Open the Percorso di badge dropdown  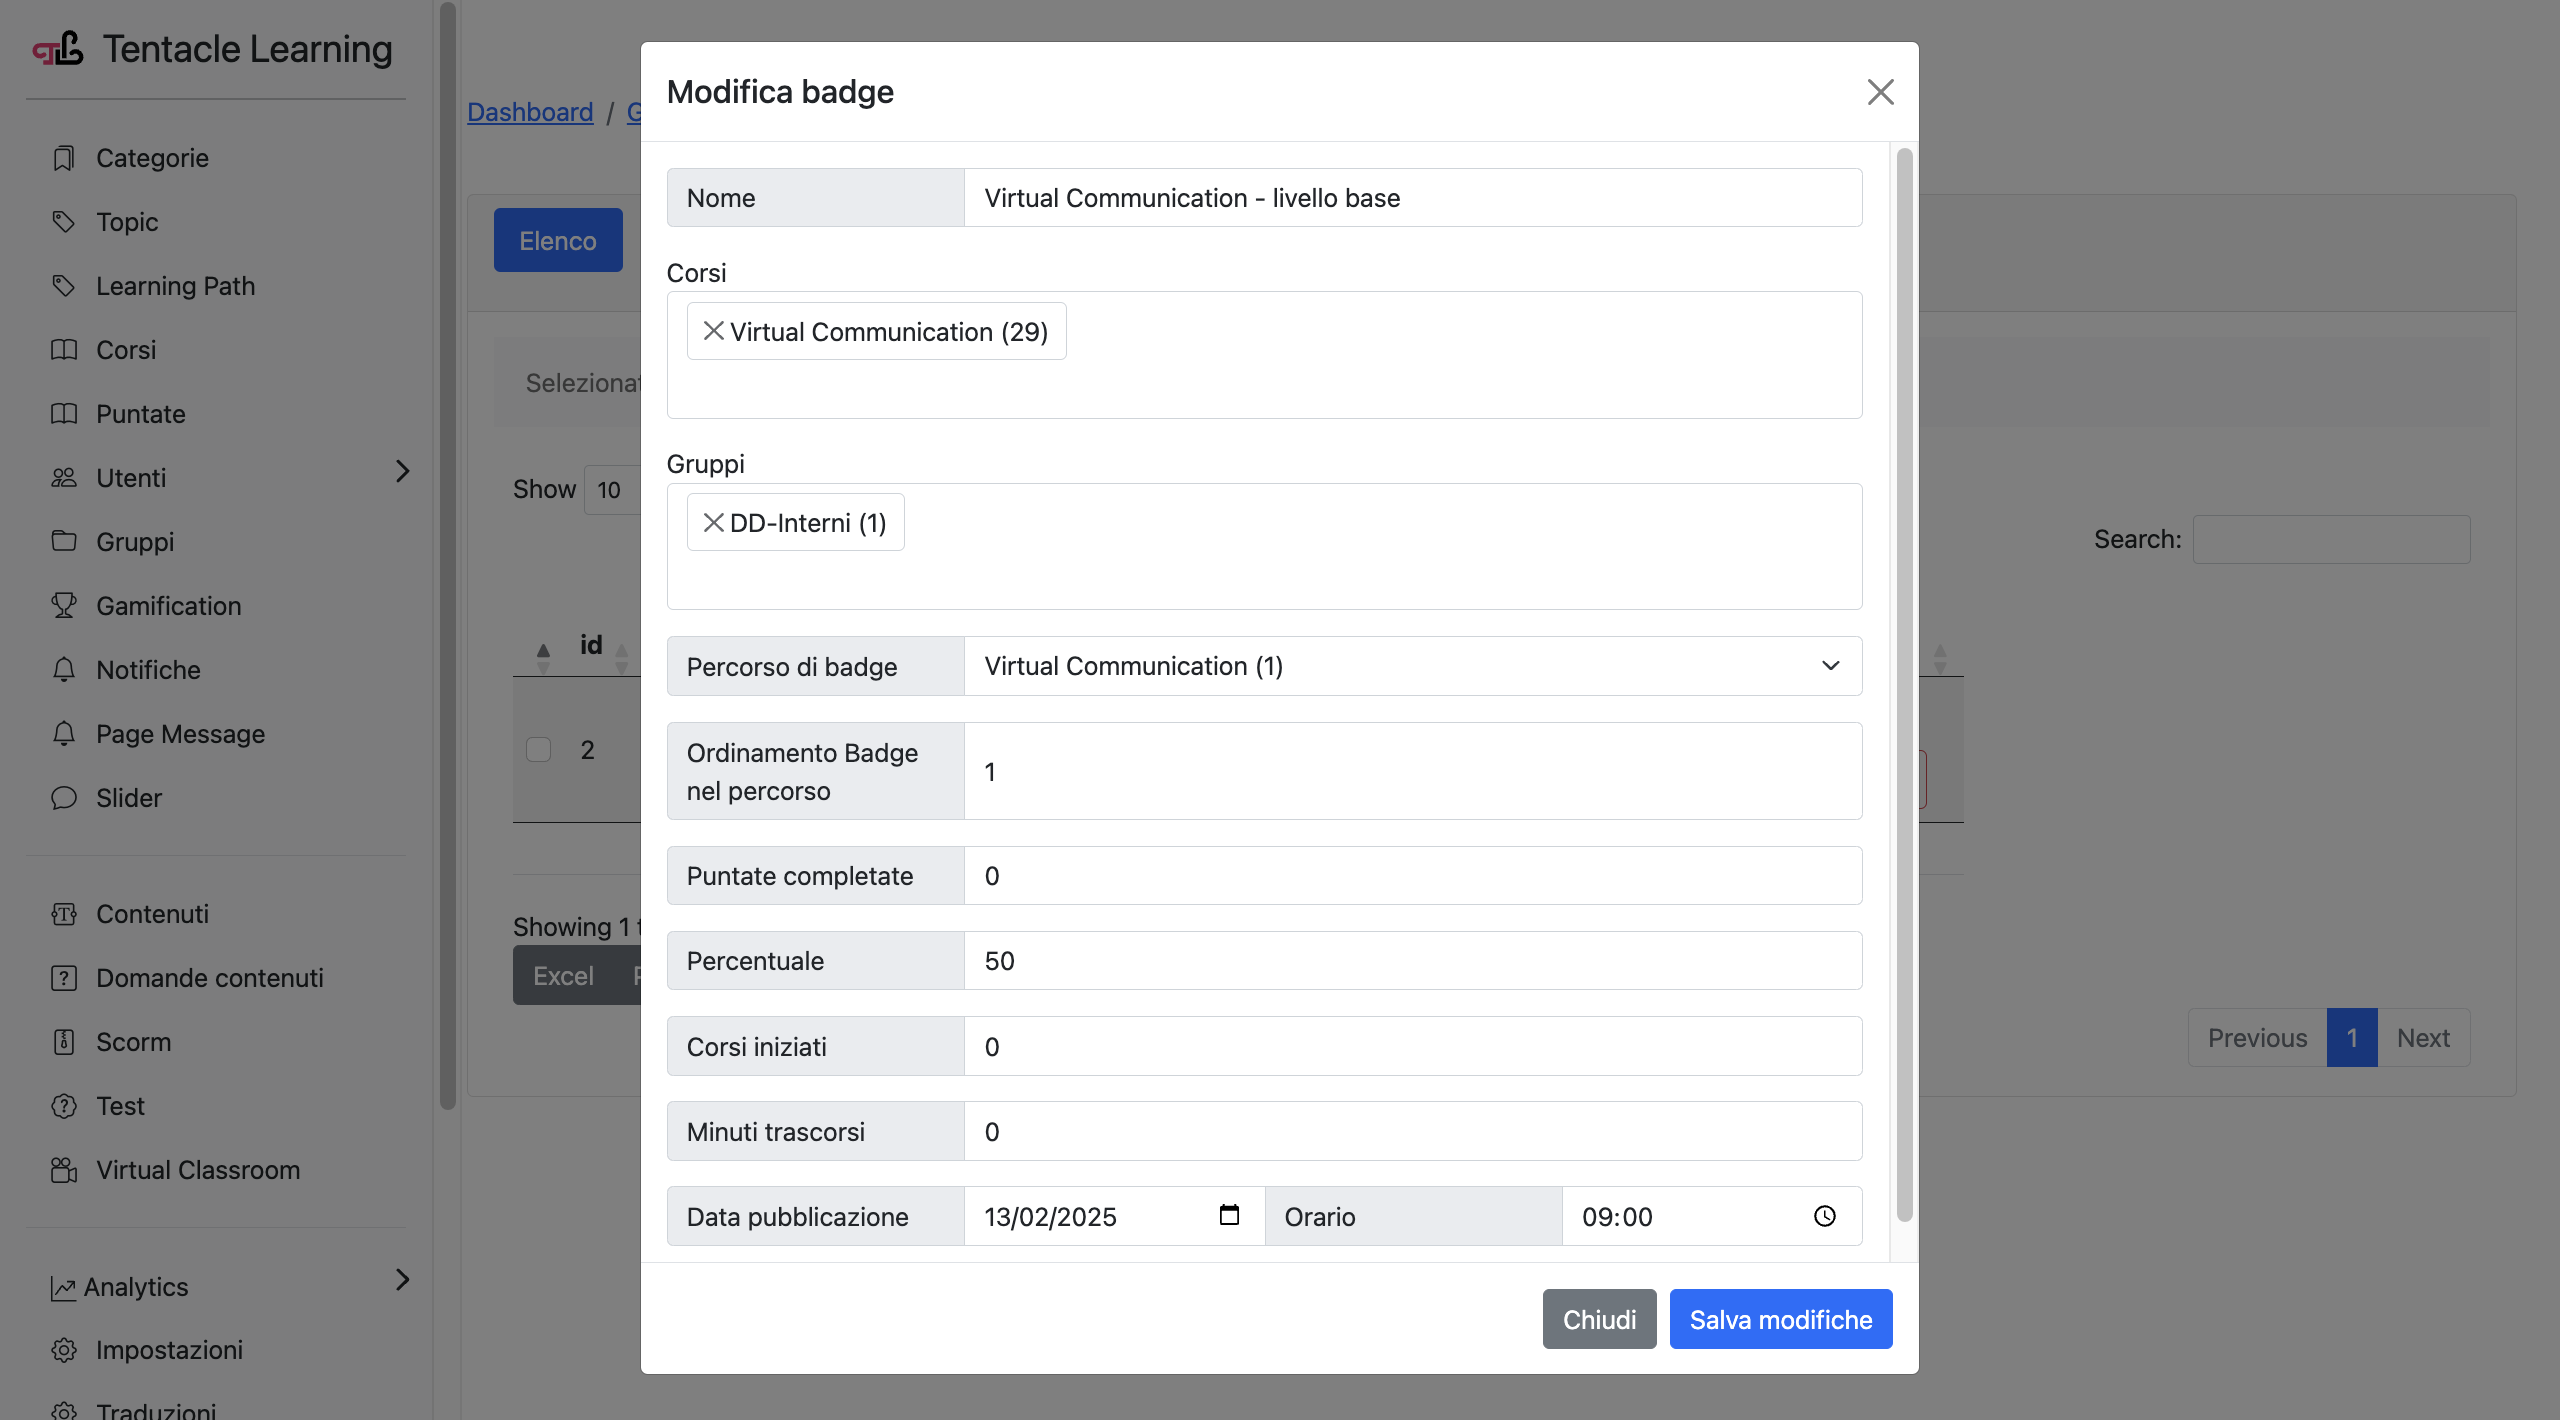pyautogui.click(x=1412, y=666)
